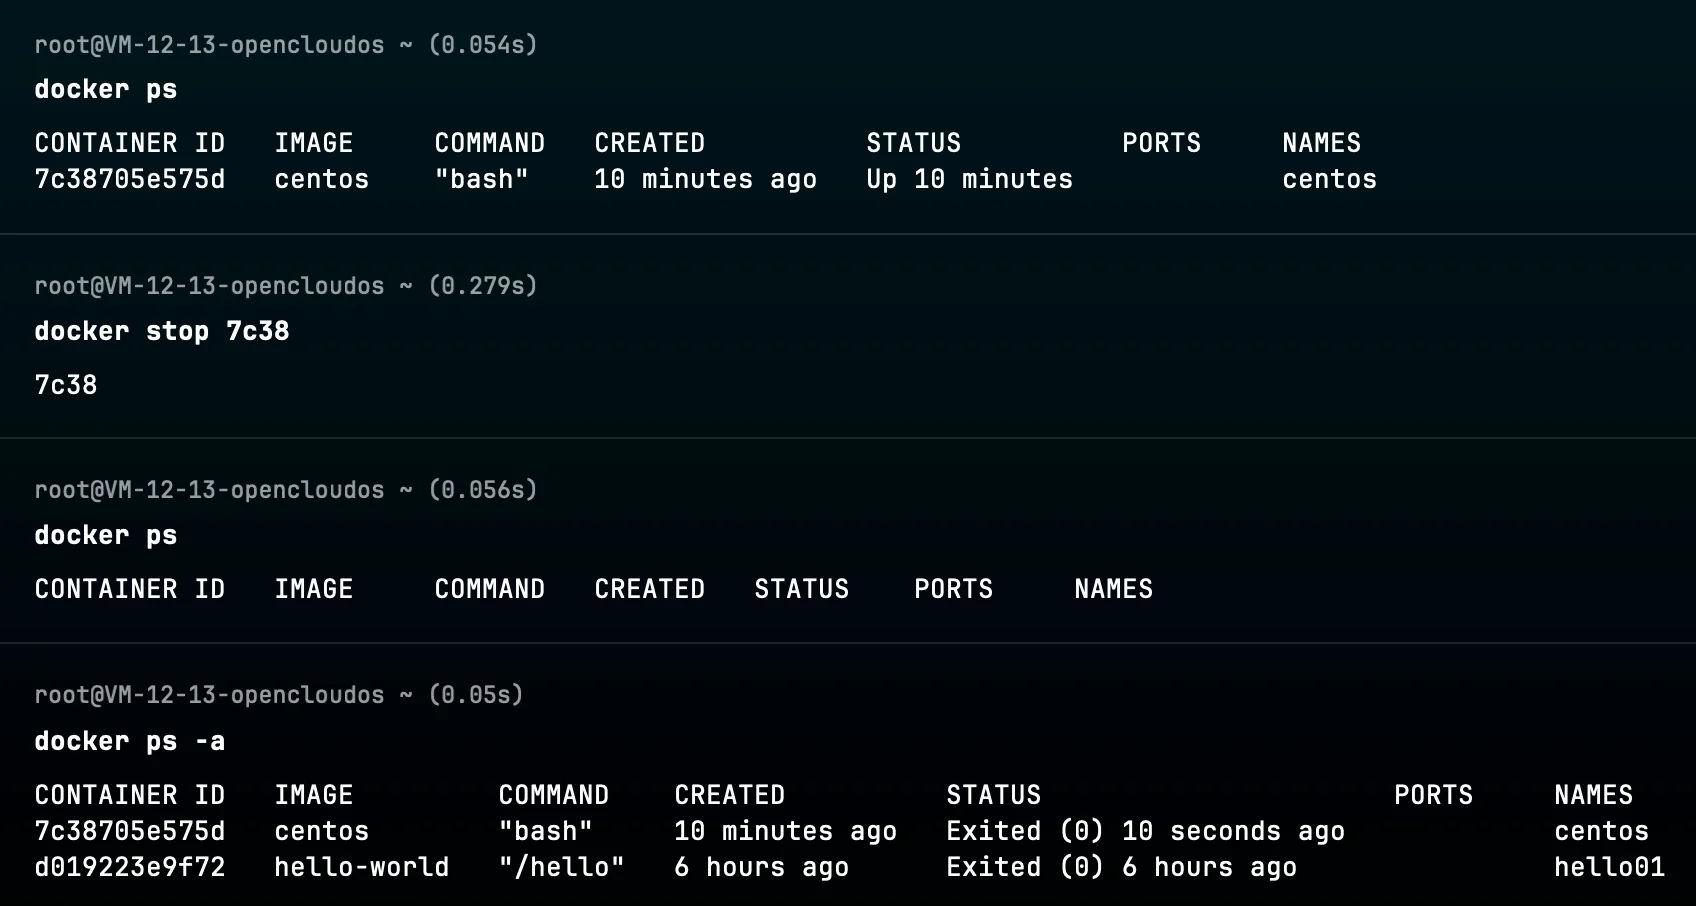Select "bash" command in the Up 10 minutes row
Viewport: 1696px width, 906px height.
[x=481, y=179]
